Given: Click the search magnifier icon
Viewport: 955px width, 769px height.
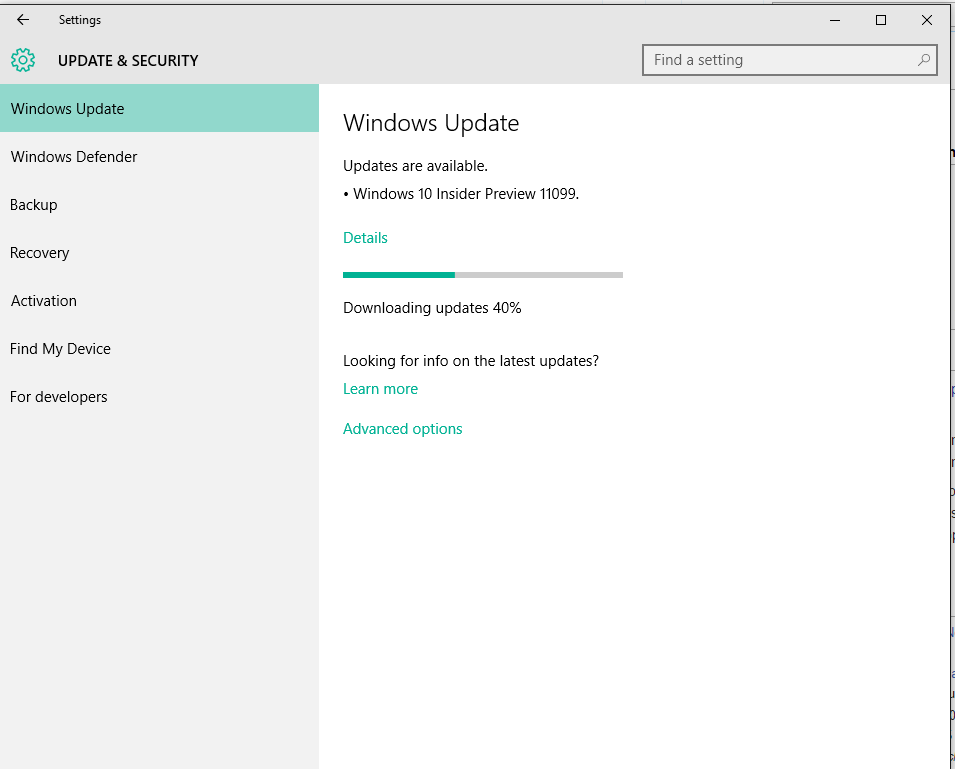Looking at the screenshot, I should point(923,60).
